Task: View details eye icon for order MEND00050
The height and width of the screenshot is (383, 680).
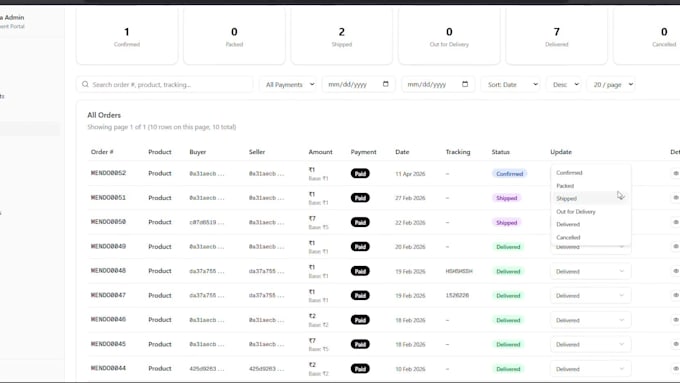Action: [676, 222]
